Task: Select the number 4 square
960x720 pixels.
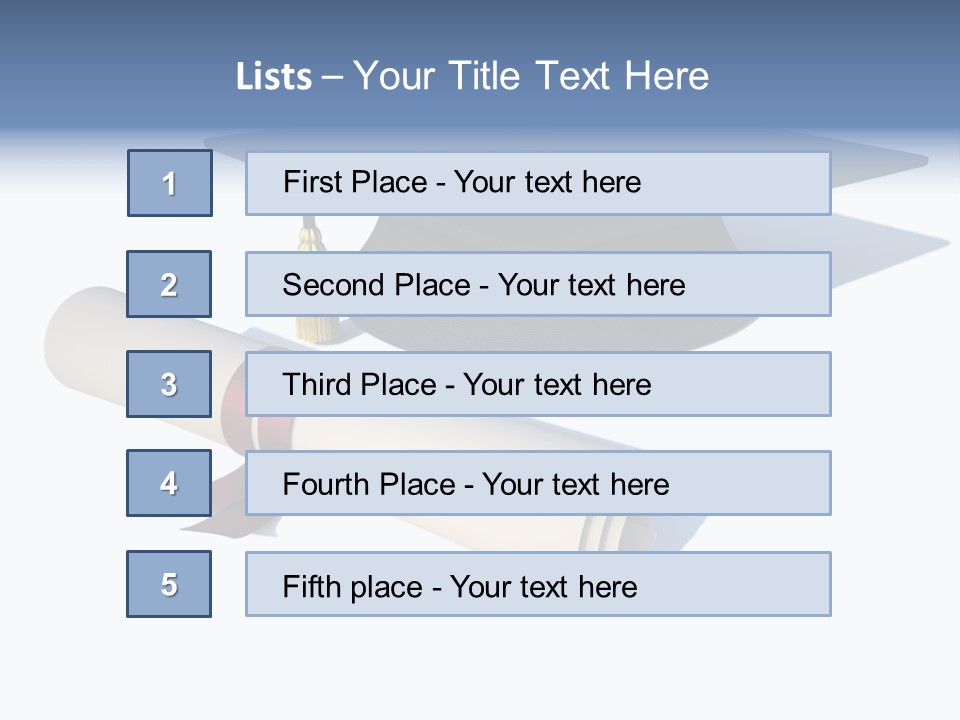Action: [170, 483]
